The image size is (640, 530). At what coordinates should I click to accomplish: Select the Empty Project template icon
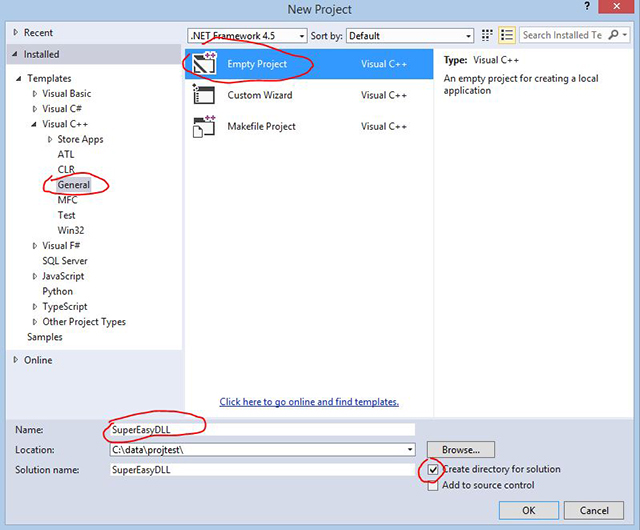click(204, 64)
